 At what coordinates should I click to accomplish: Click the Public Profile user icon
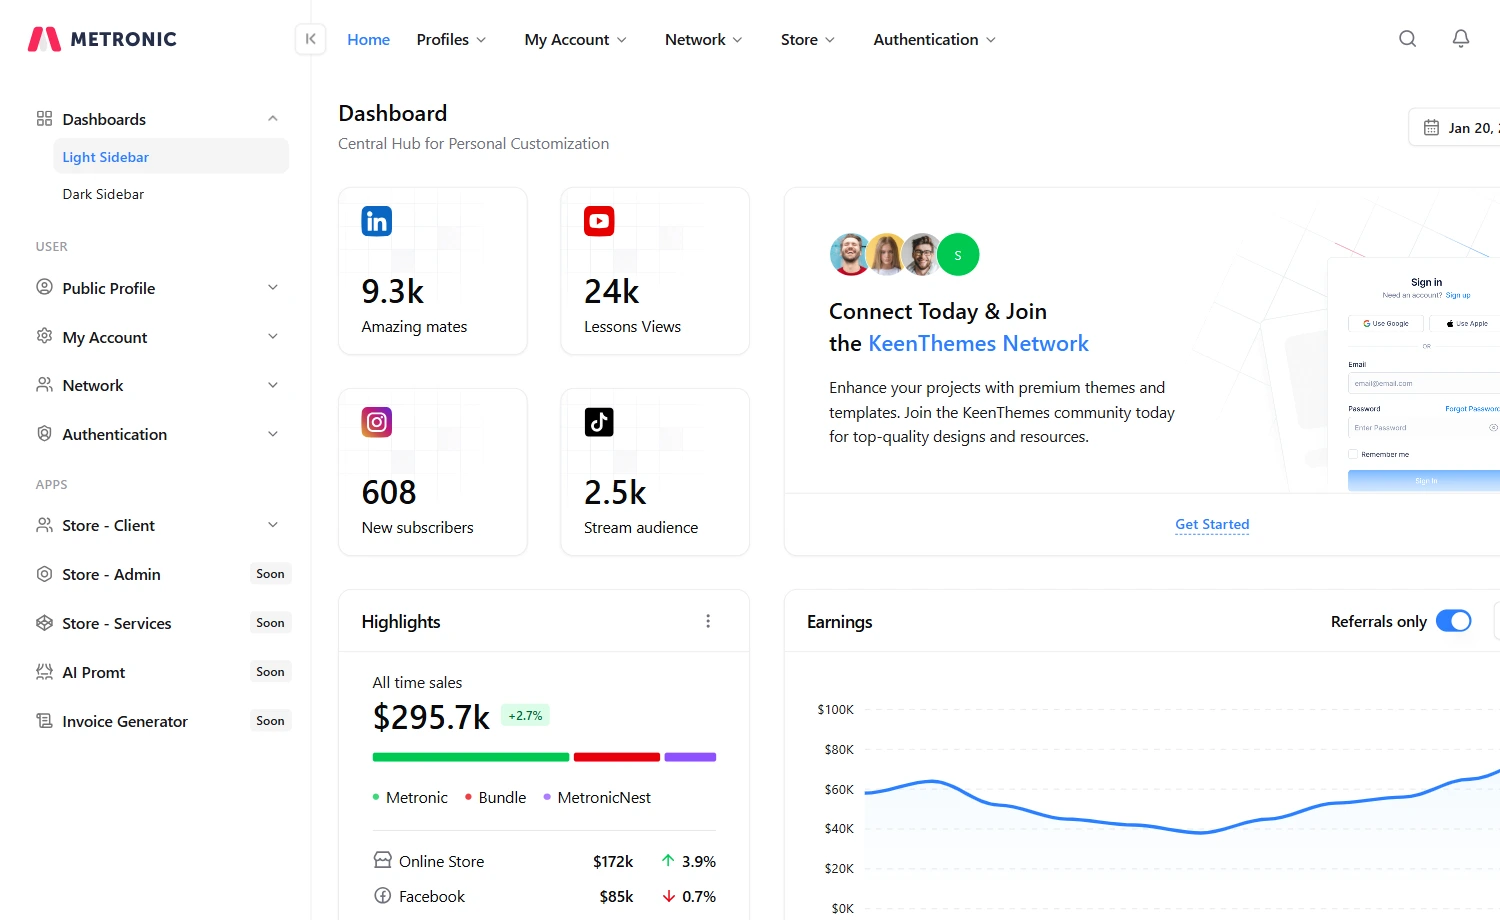pyautogui.click(x=44, y=287)
